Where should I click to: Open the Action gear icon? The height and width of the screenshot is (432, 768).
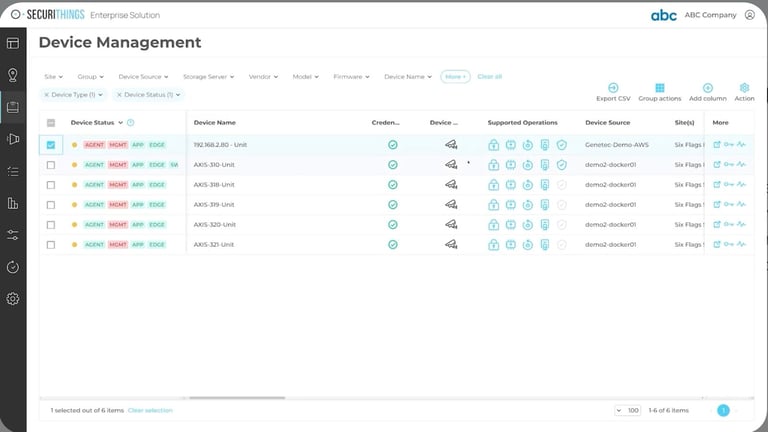click(x=744, y=88)
